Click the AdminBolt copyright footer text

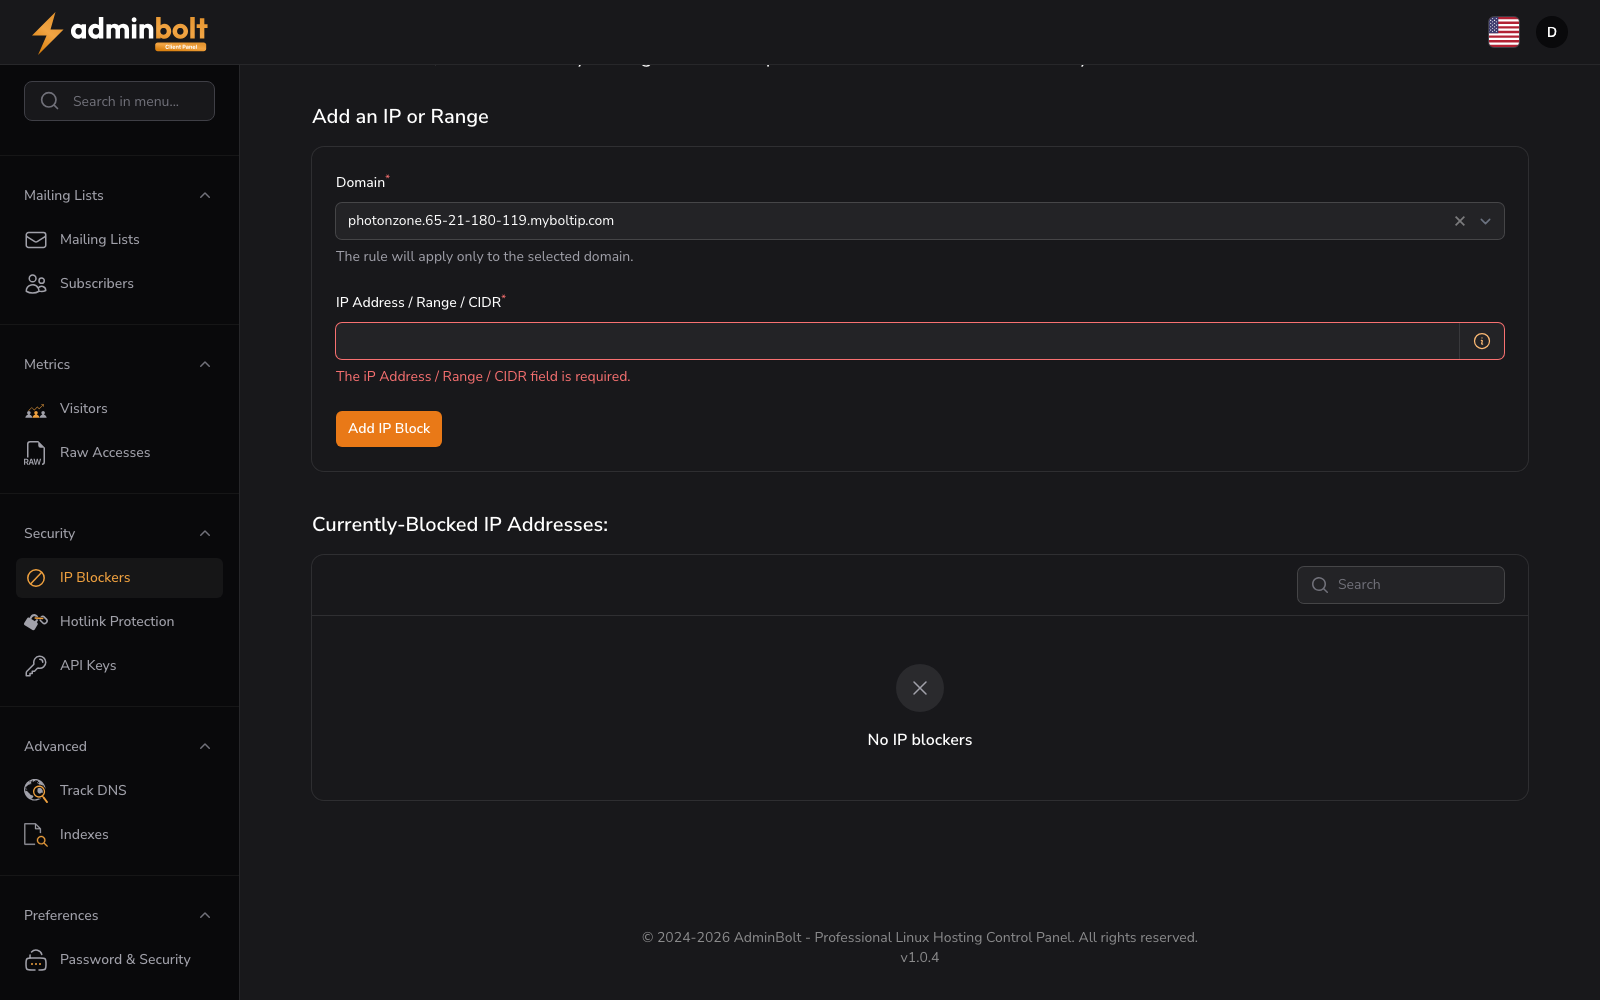click(x=920, y=938)
